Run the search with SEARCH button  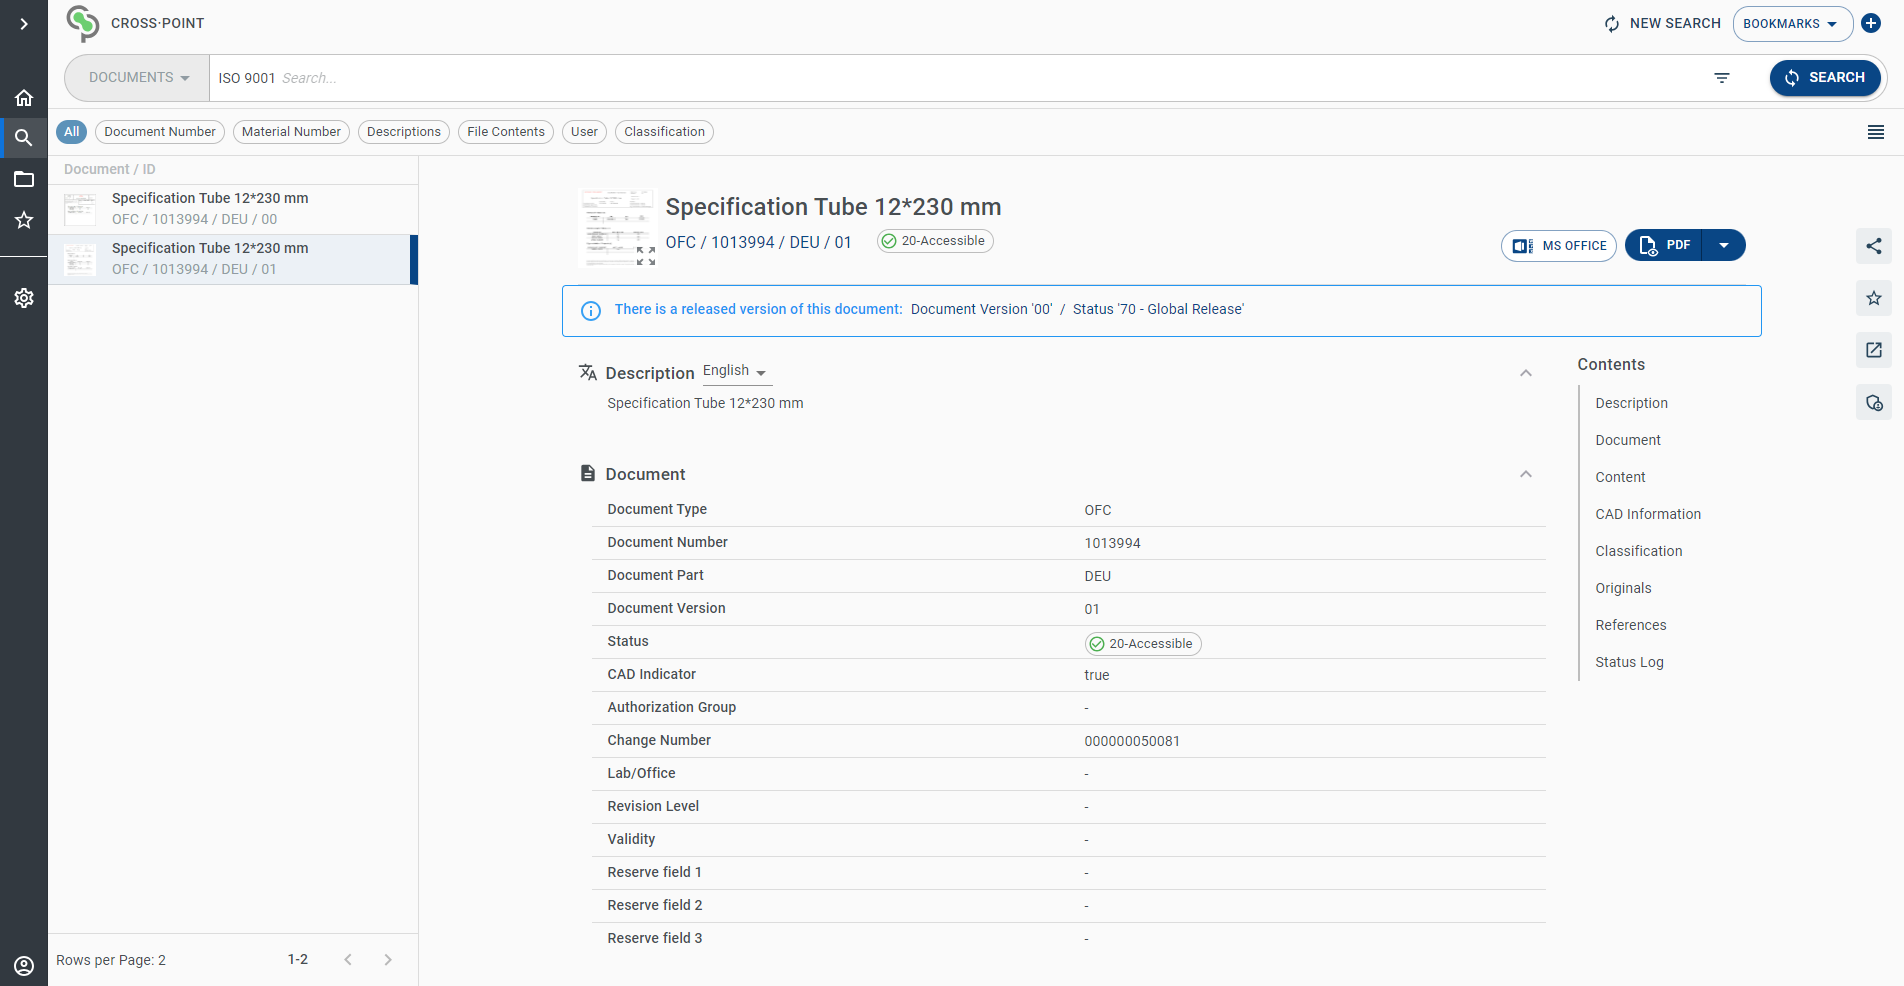[x=1825, y=78]
